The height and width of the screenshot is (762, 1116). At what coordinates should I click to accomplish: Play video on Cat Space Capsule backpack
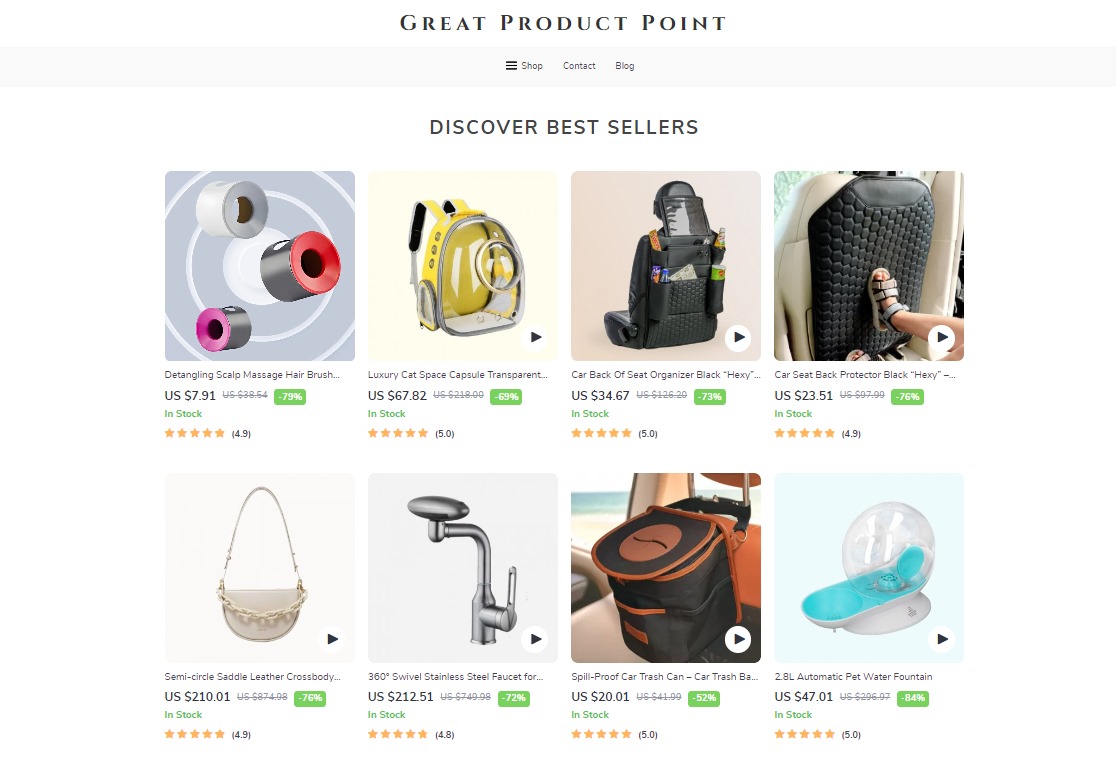(535, 337)
